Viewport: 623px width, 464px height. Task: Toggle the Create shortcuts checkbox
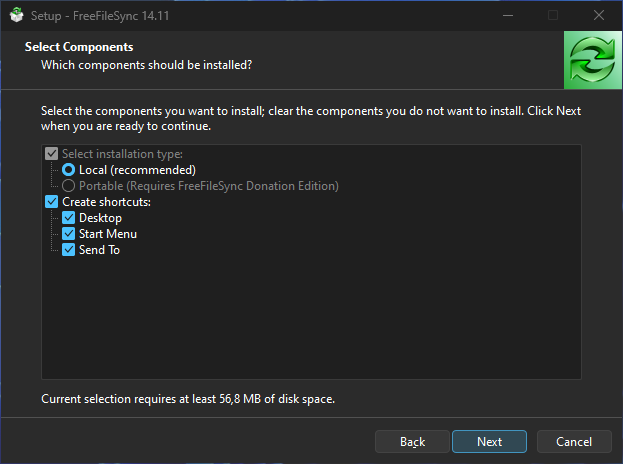52,202
